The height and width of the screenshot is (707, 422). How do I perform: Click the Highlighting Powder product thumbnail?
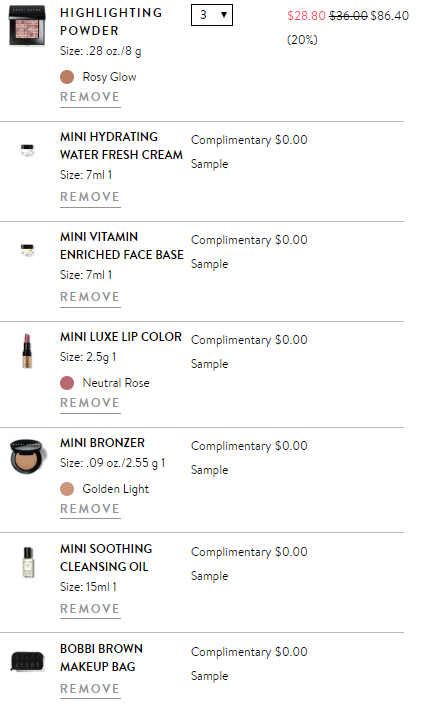[x=27, y=25]
